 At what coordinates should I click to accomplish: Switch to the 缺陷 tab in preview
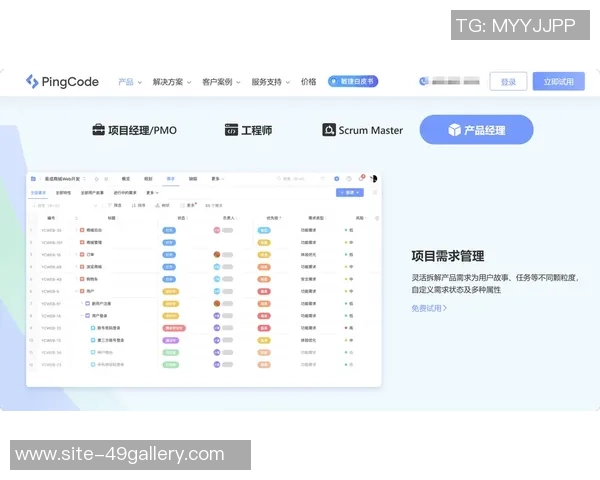pos(193,179)
